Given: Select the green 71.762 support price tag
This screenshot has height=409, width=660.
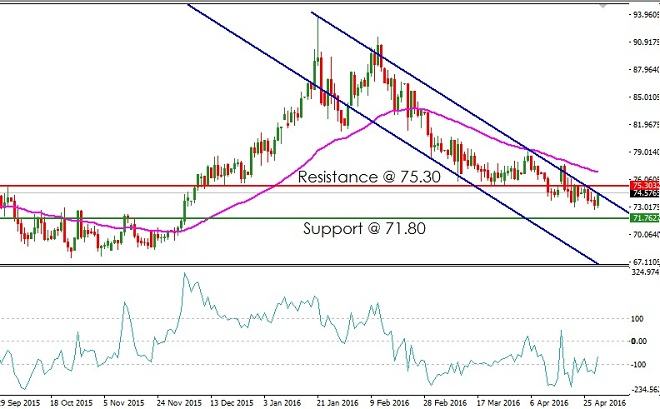Looking at the screenshot, I should 645,218.
